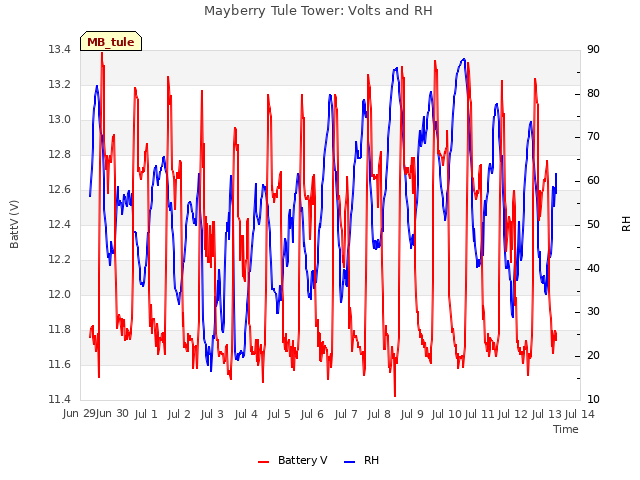640x480 pixels.
Task: Click the 13.0 voltage tick label
Action: pos(59,120)
